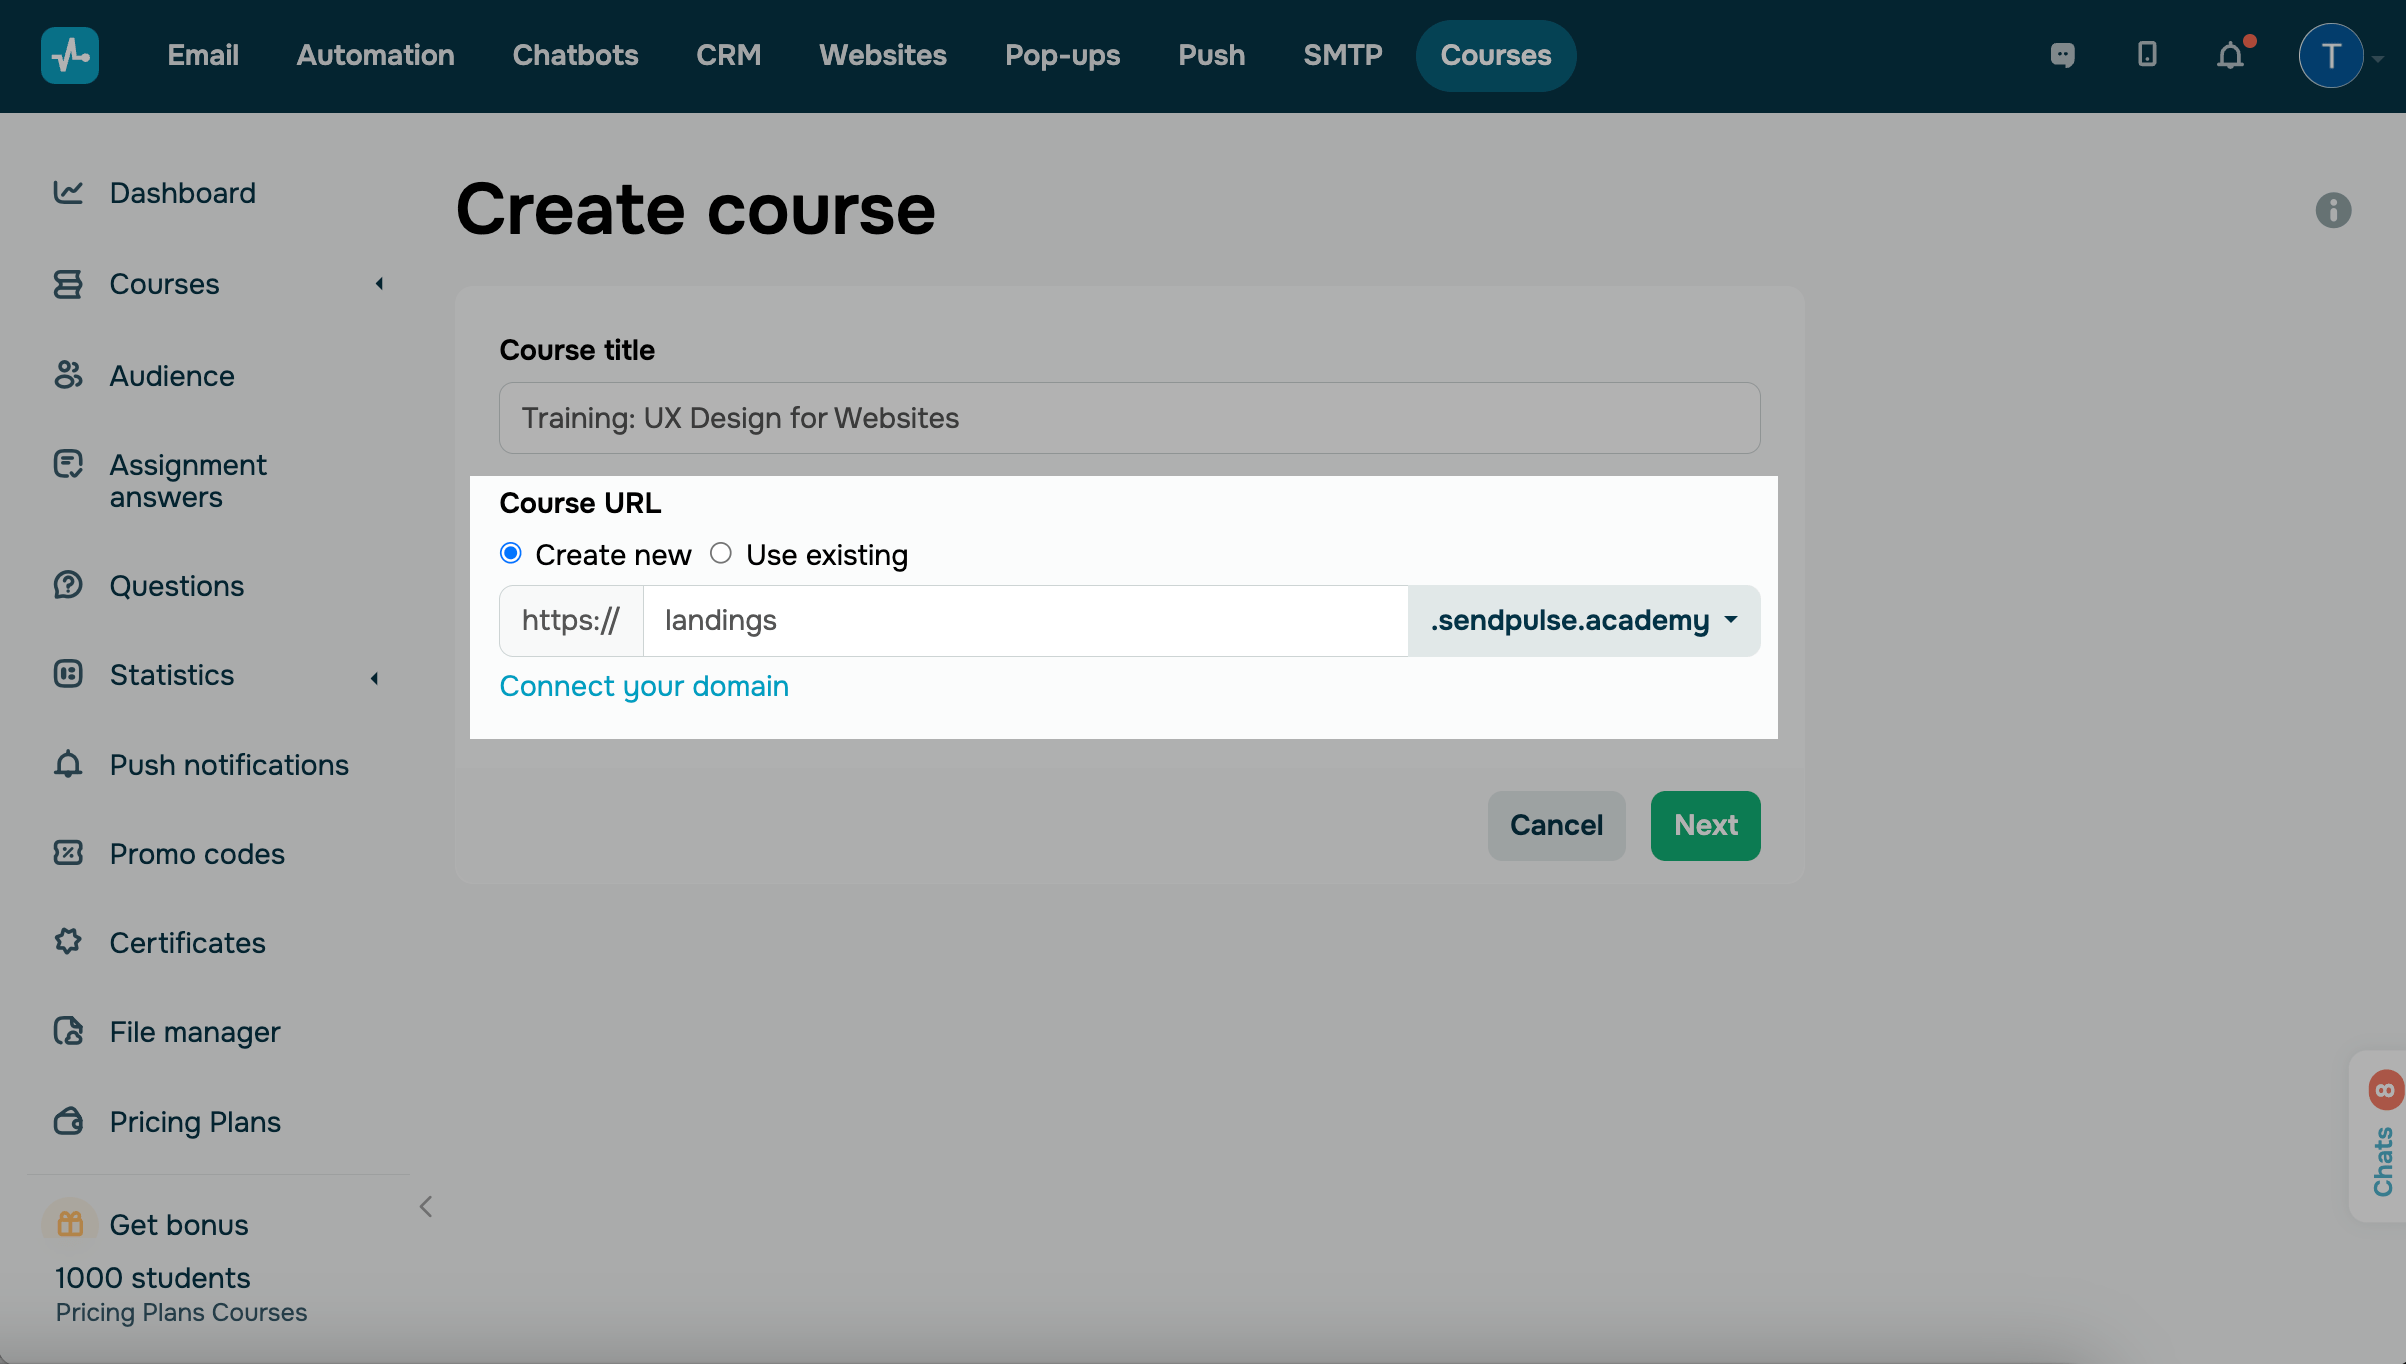Open Certificates badge icon in sidebar
The height and width of the screenshot is (1364, 2406).
(68, 942)
